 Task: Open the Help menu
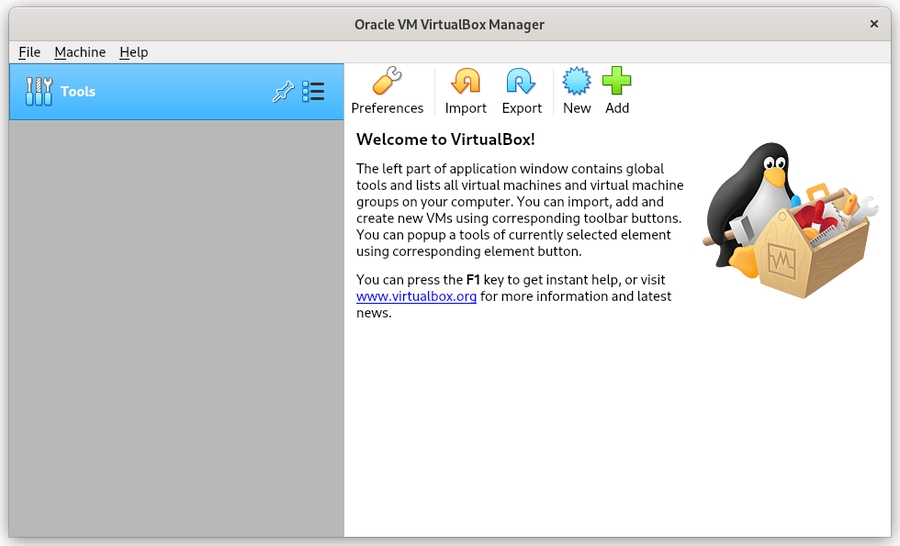[133, 52]
